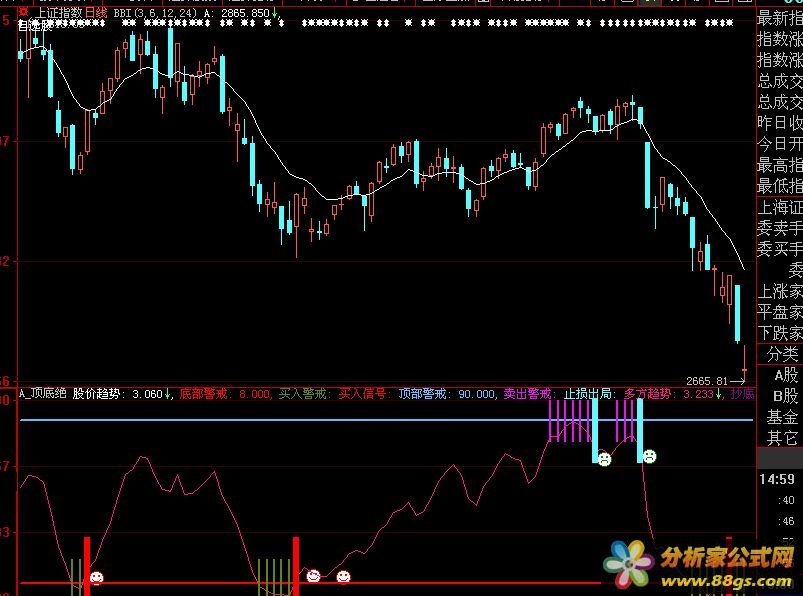Click the green down arrow after BBI value

pyautogui.click(x=276, y=13)
